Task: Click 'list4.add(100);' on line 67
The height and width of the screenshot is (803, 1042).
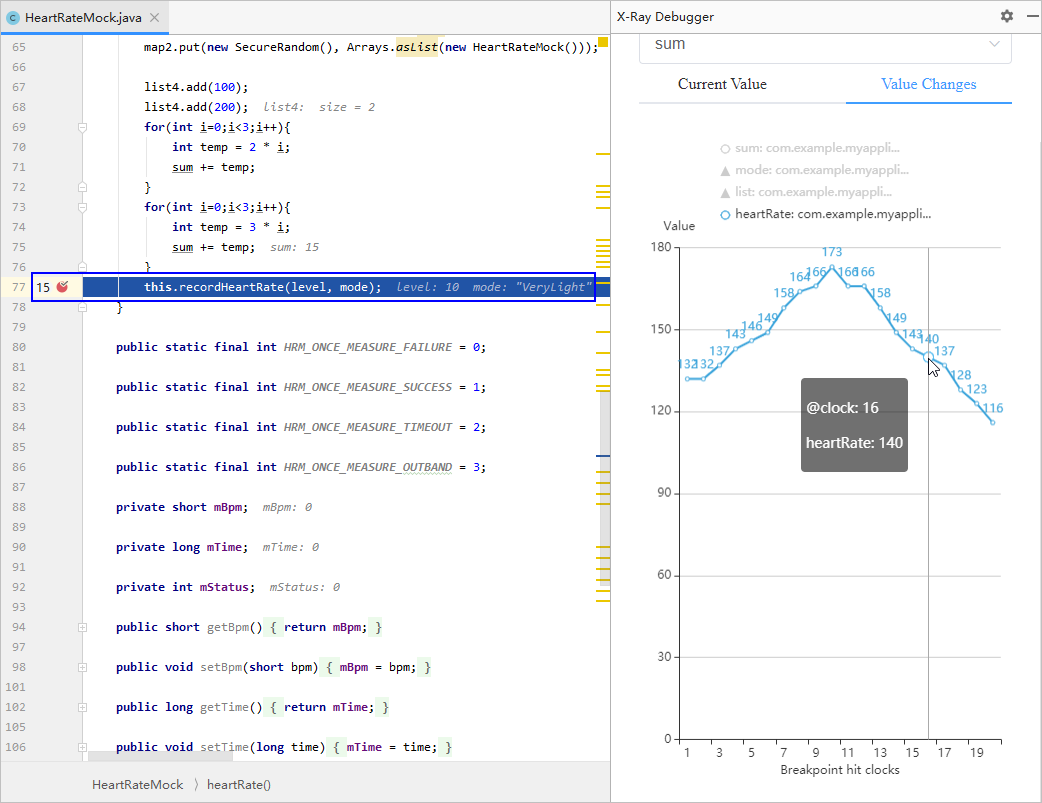Action: [x=196, y=87]
